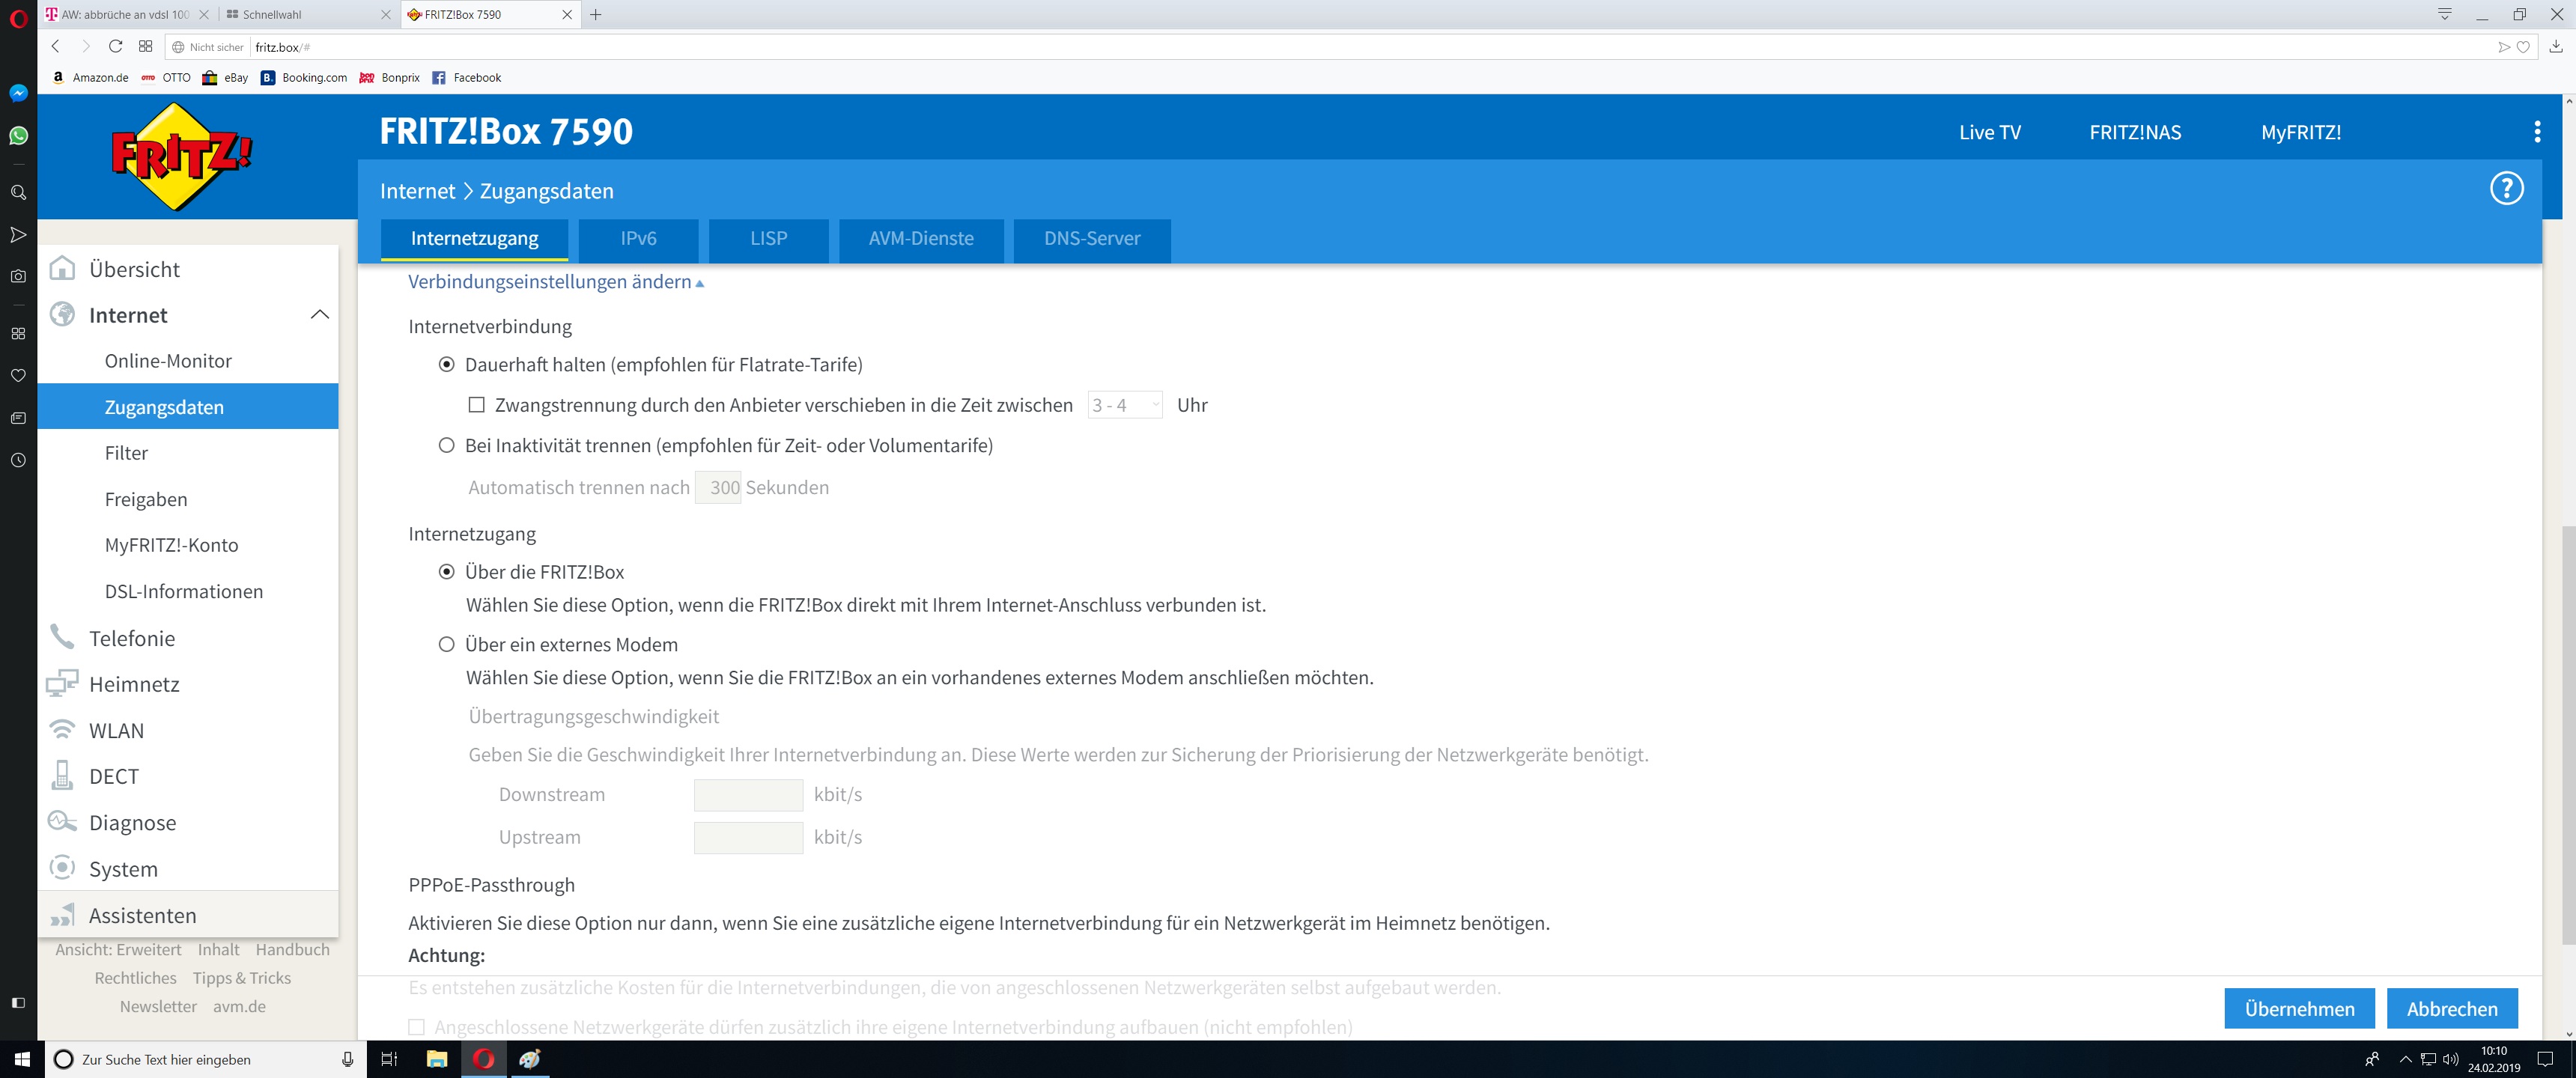Click the Abbrechen button
This screenshot has height=1078, width=2576.
tap(2452, 1008)
